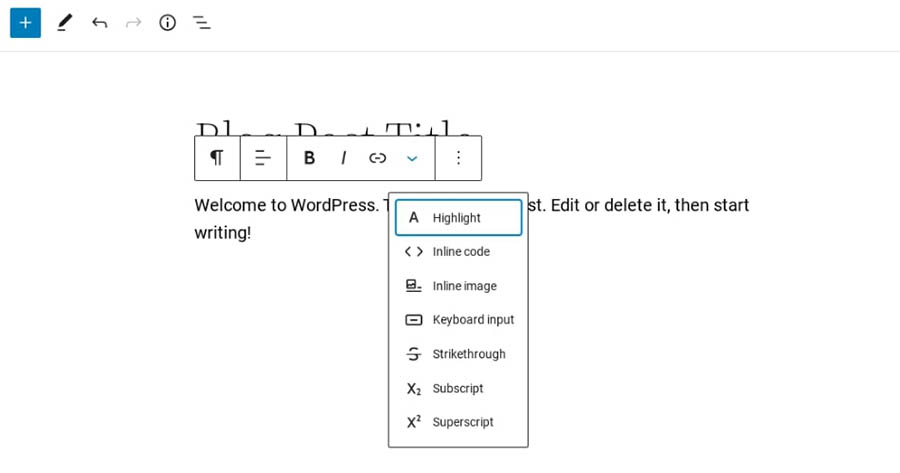Toggle bold formatting

(x=309, y=158)
